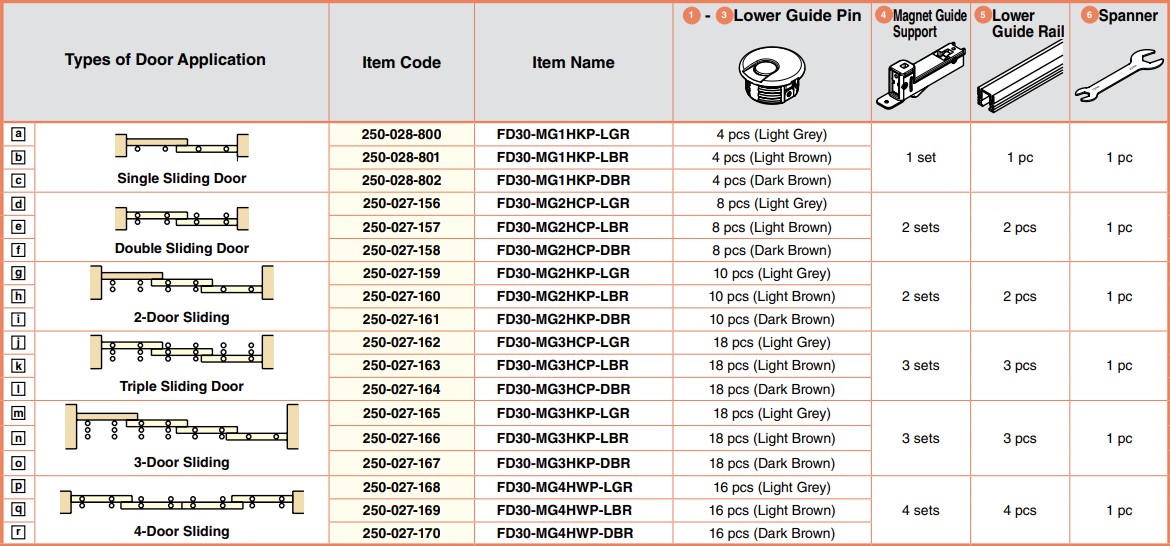Click the row letter box 'a'

point(19,134)
